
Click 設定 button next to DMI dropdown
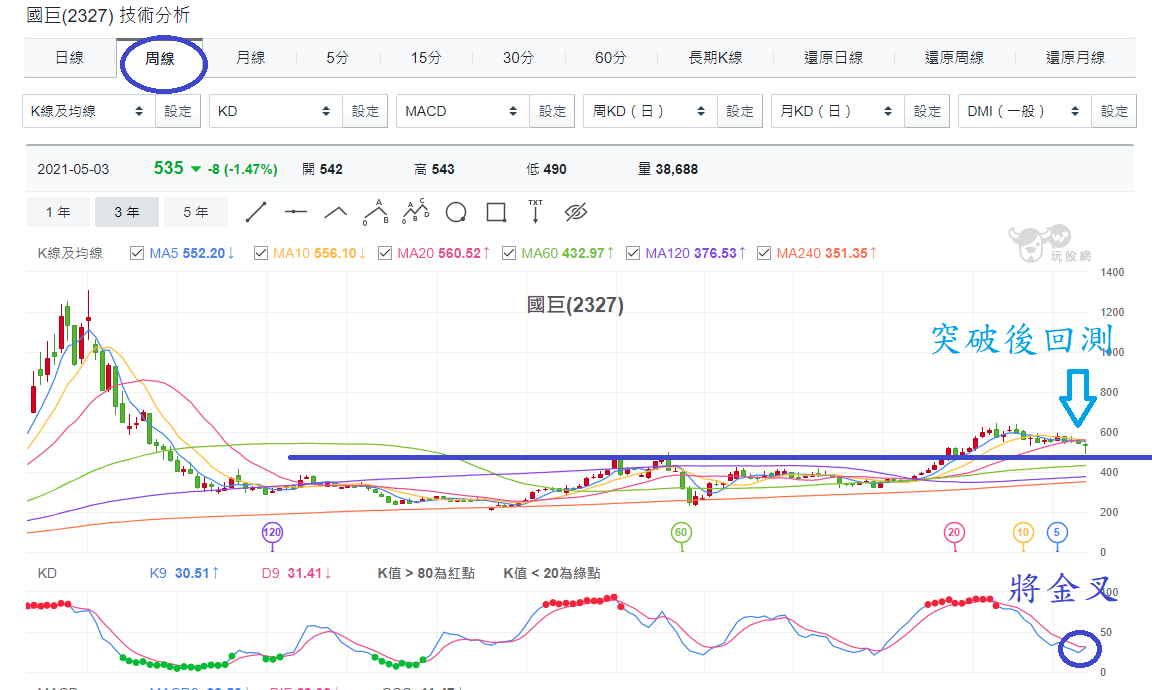[1115, 111]
